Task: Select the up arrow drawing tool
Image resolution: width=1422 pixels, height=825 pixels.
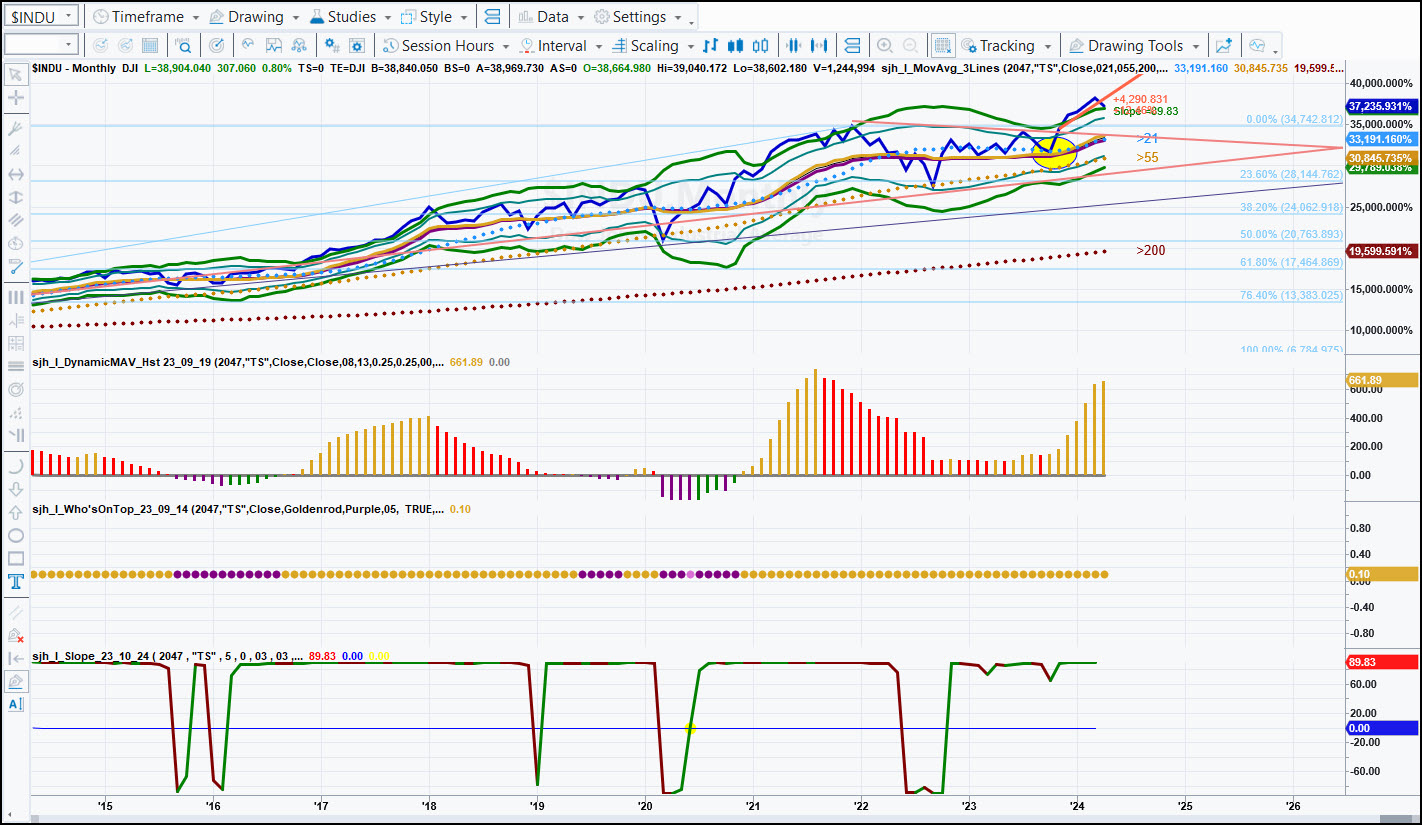Action: pos(16,512)
